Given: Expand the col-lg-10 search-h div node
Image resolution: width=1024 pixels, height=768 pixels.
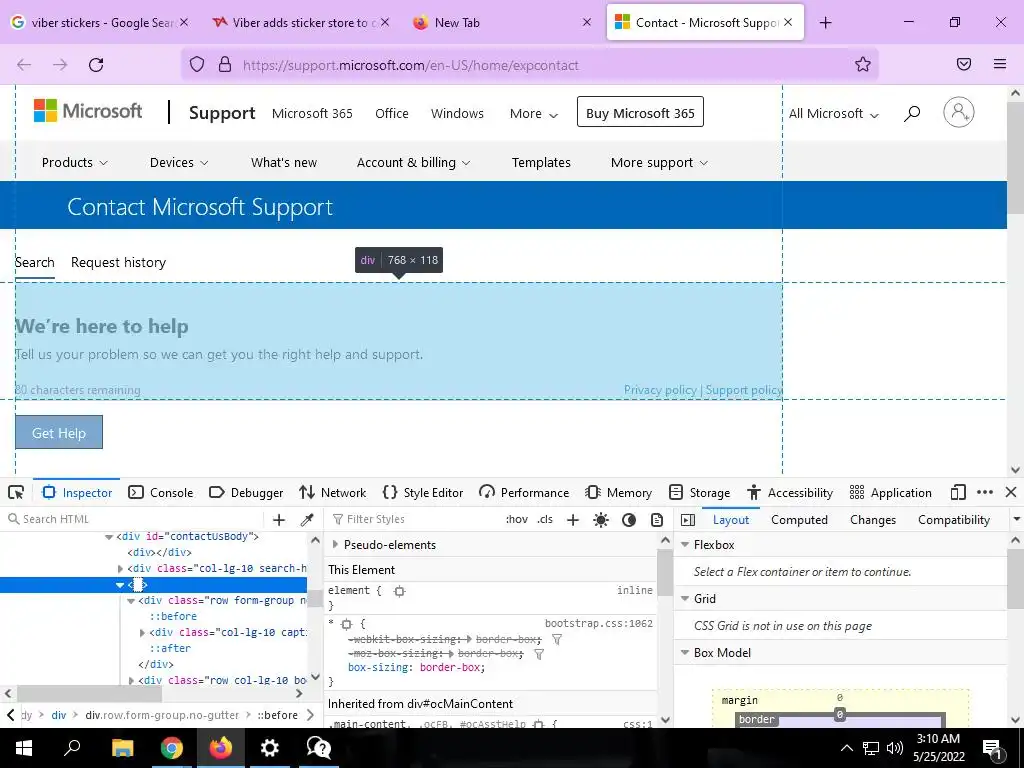Looking at the screenshot, I should [120, 569].
